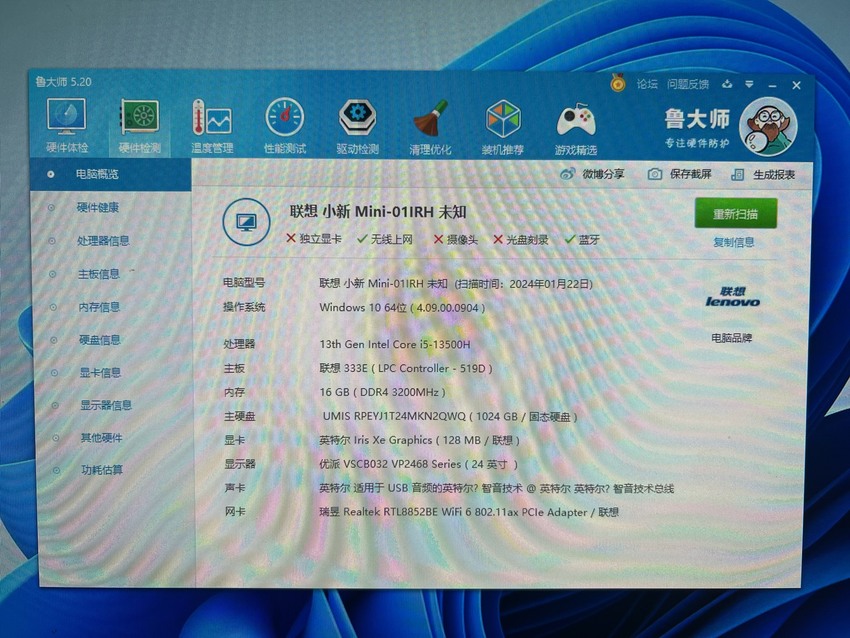
Task: Click the Realtek RTL8852BE WiFi 6 adapter value
Action: coord(469,512)
